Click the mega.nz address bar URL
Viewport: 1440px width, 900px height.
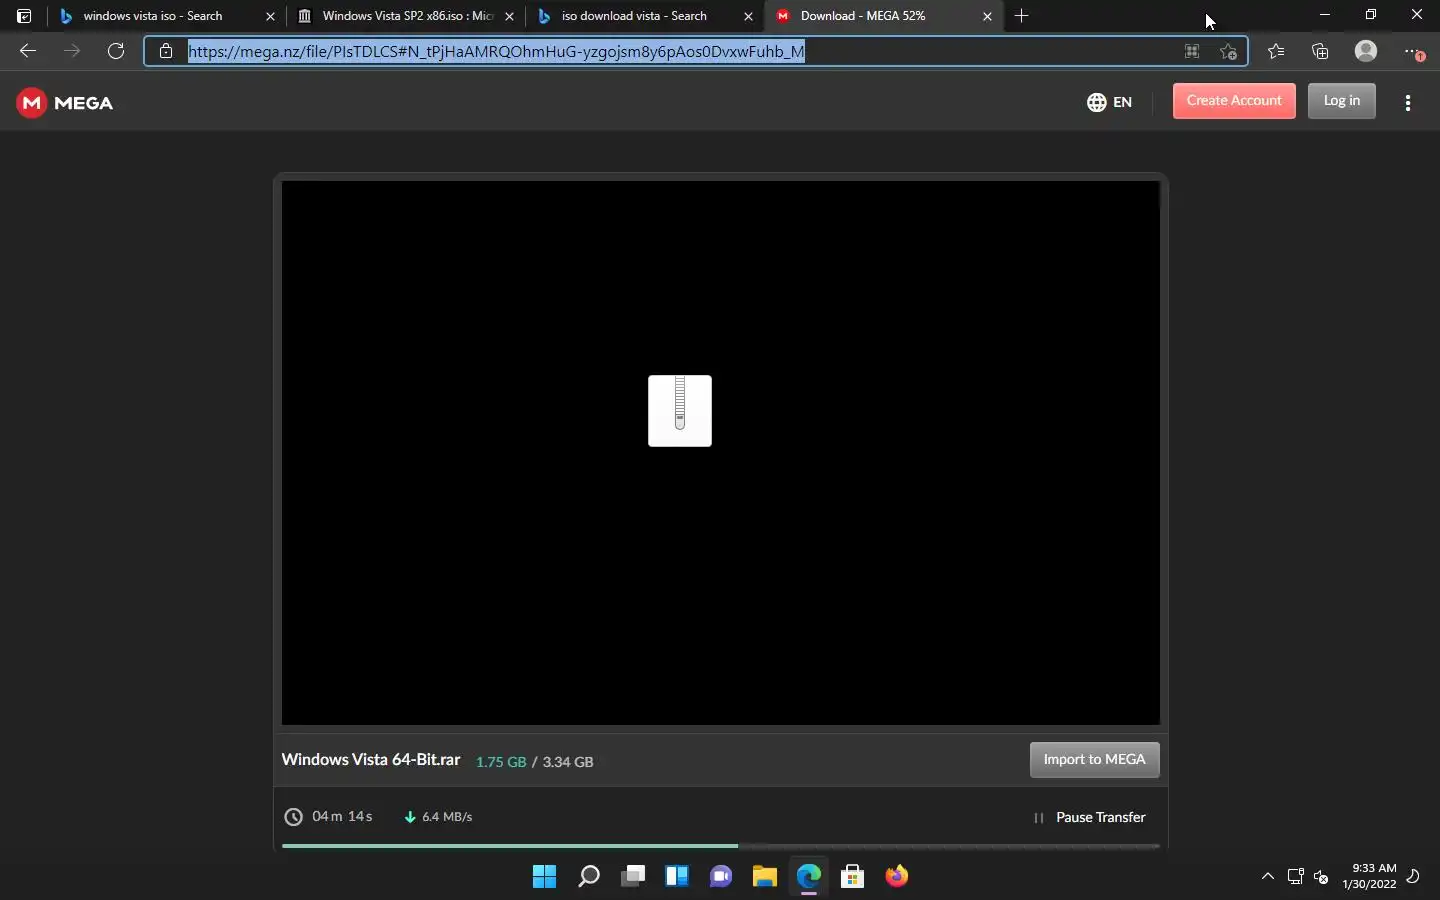pyautogui.click(x=496, y=51)
